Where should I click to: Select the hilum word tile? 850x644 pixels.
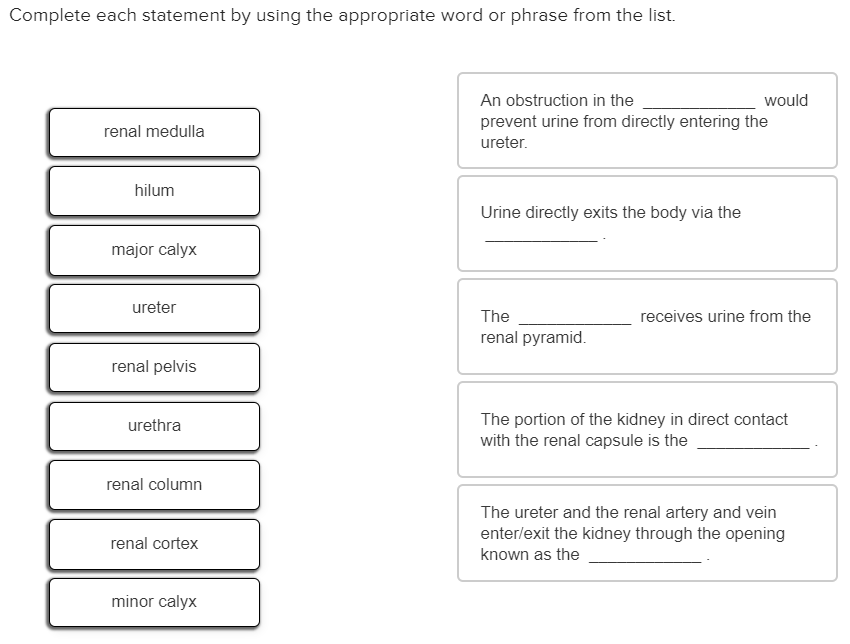coord(154,191)
